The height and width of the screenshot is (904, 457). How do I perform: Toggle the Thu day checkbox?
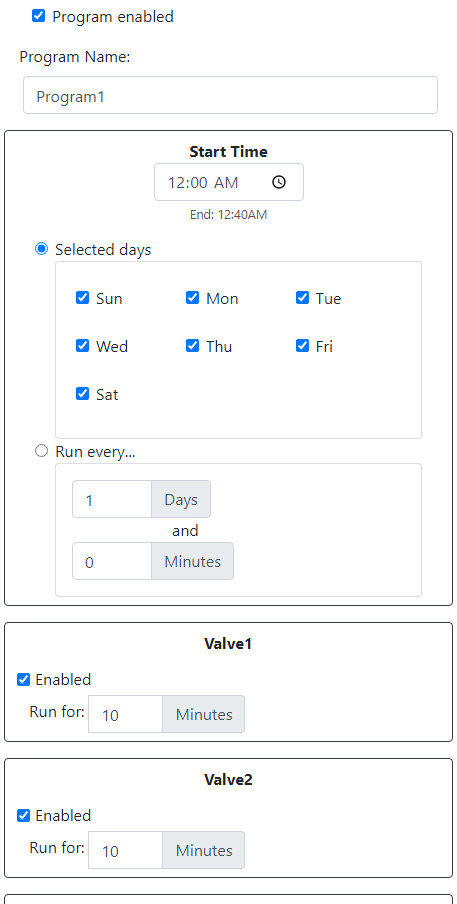[x=192, y=345]
